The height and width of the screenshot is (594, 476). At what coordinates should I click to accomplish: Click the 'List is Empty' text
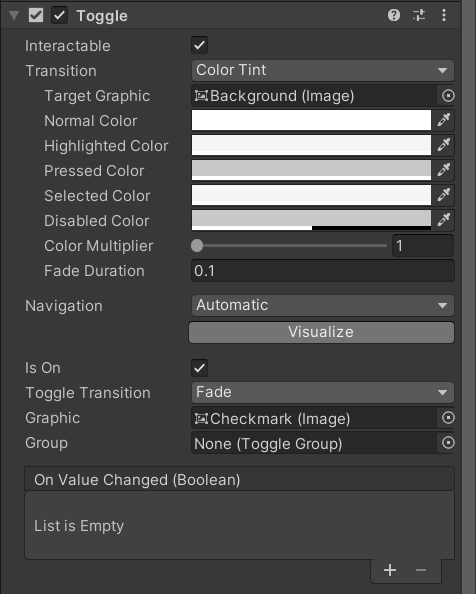tap(79, 526)
